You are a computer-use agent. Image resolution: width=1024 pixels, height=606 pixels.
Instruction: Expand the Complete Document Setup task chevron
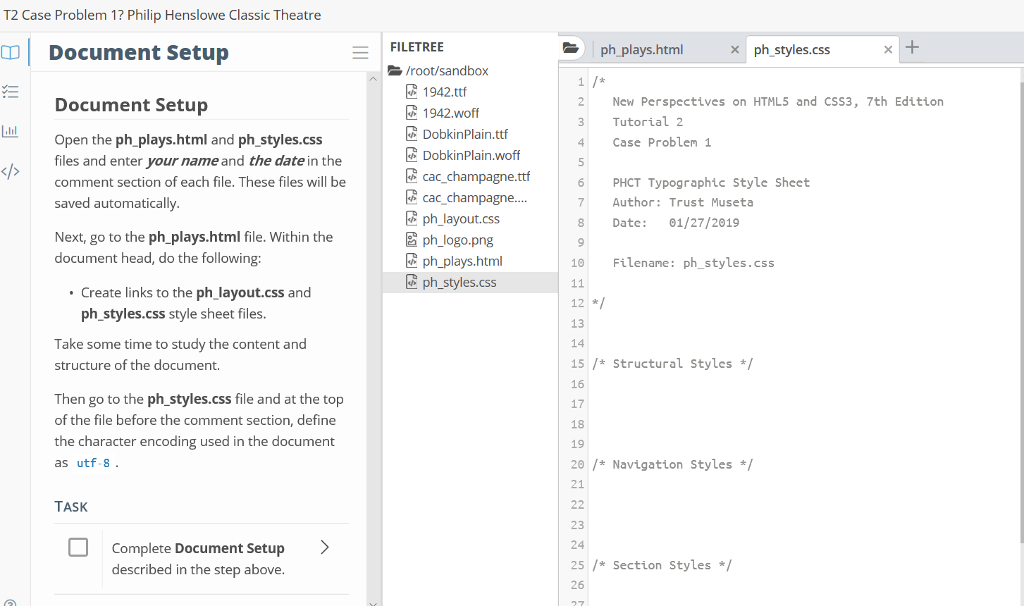324,547
